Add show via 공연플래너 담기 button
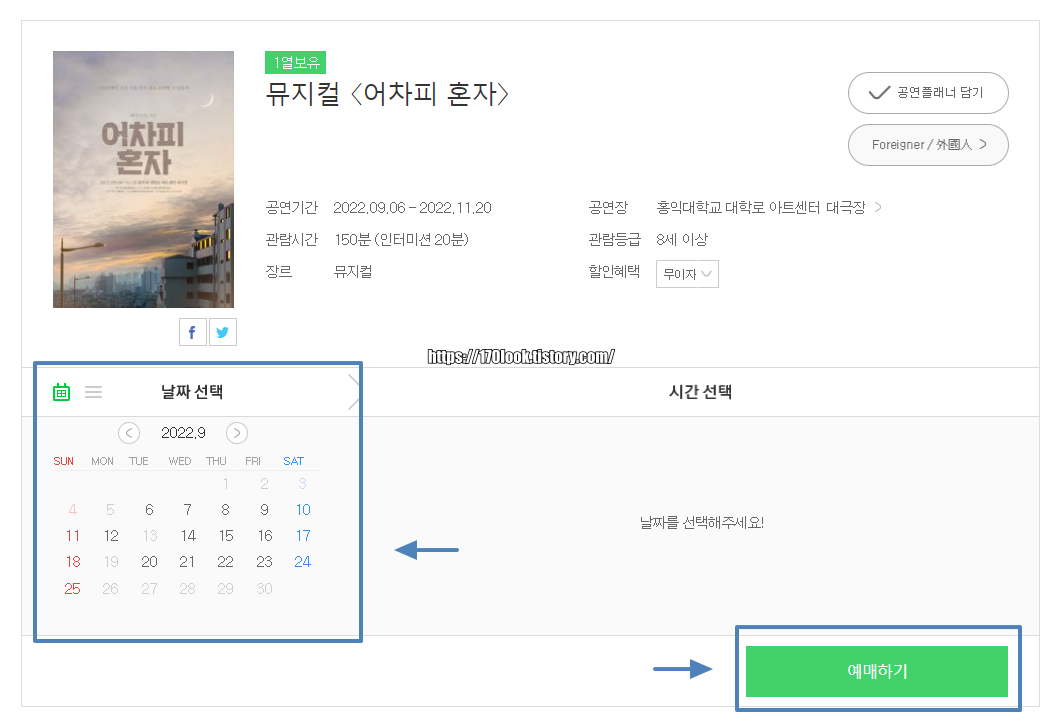The image size is (1043, 714). tap(927, 92)
